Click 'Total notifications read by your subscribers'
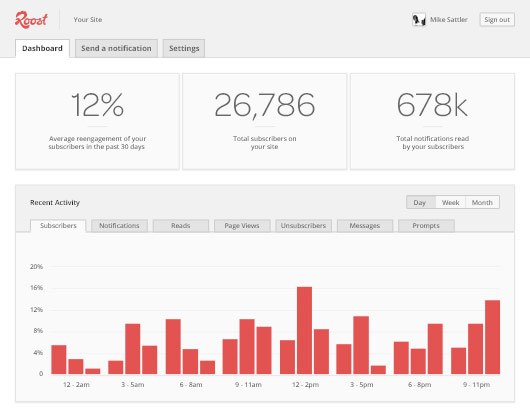Viewport: 530px width, 419px height. point(433,143)
